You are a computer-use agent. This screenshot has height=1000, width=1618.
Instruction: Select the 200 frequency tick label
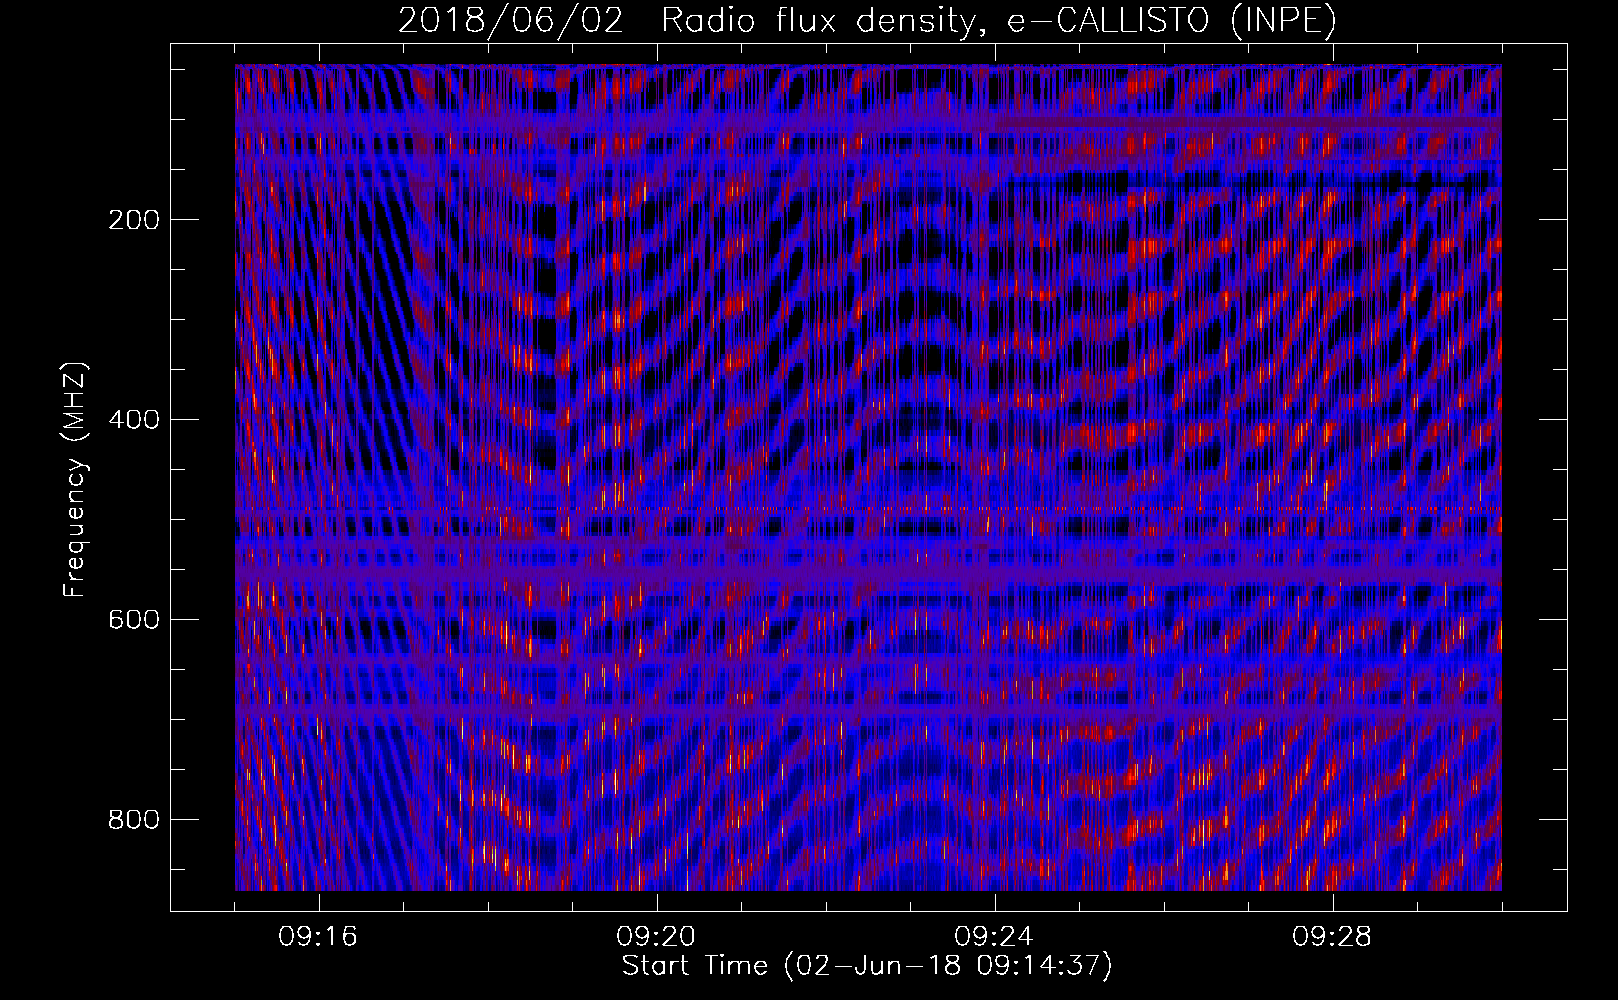[x=134, y=219]
